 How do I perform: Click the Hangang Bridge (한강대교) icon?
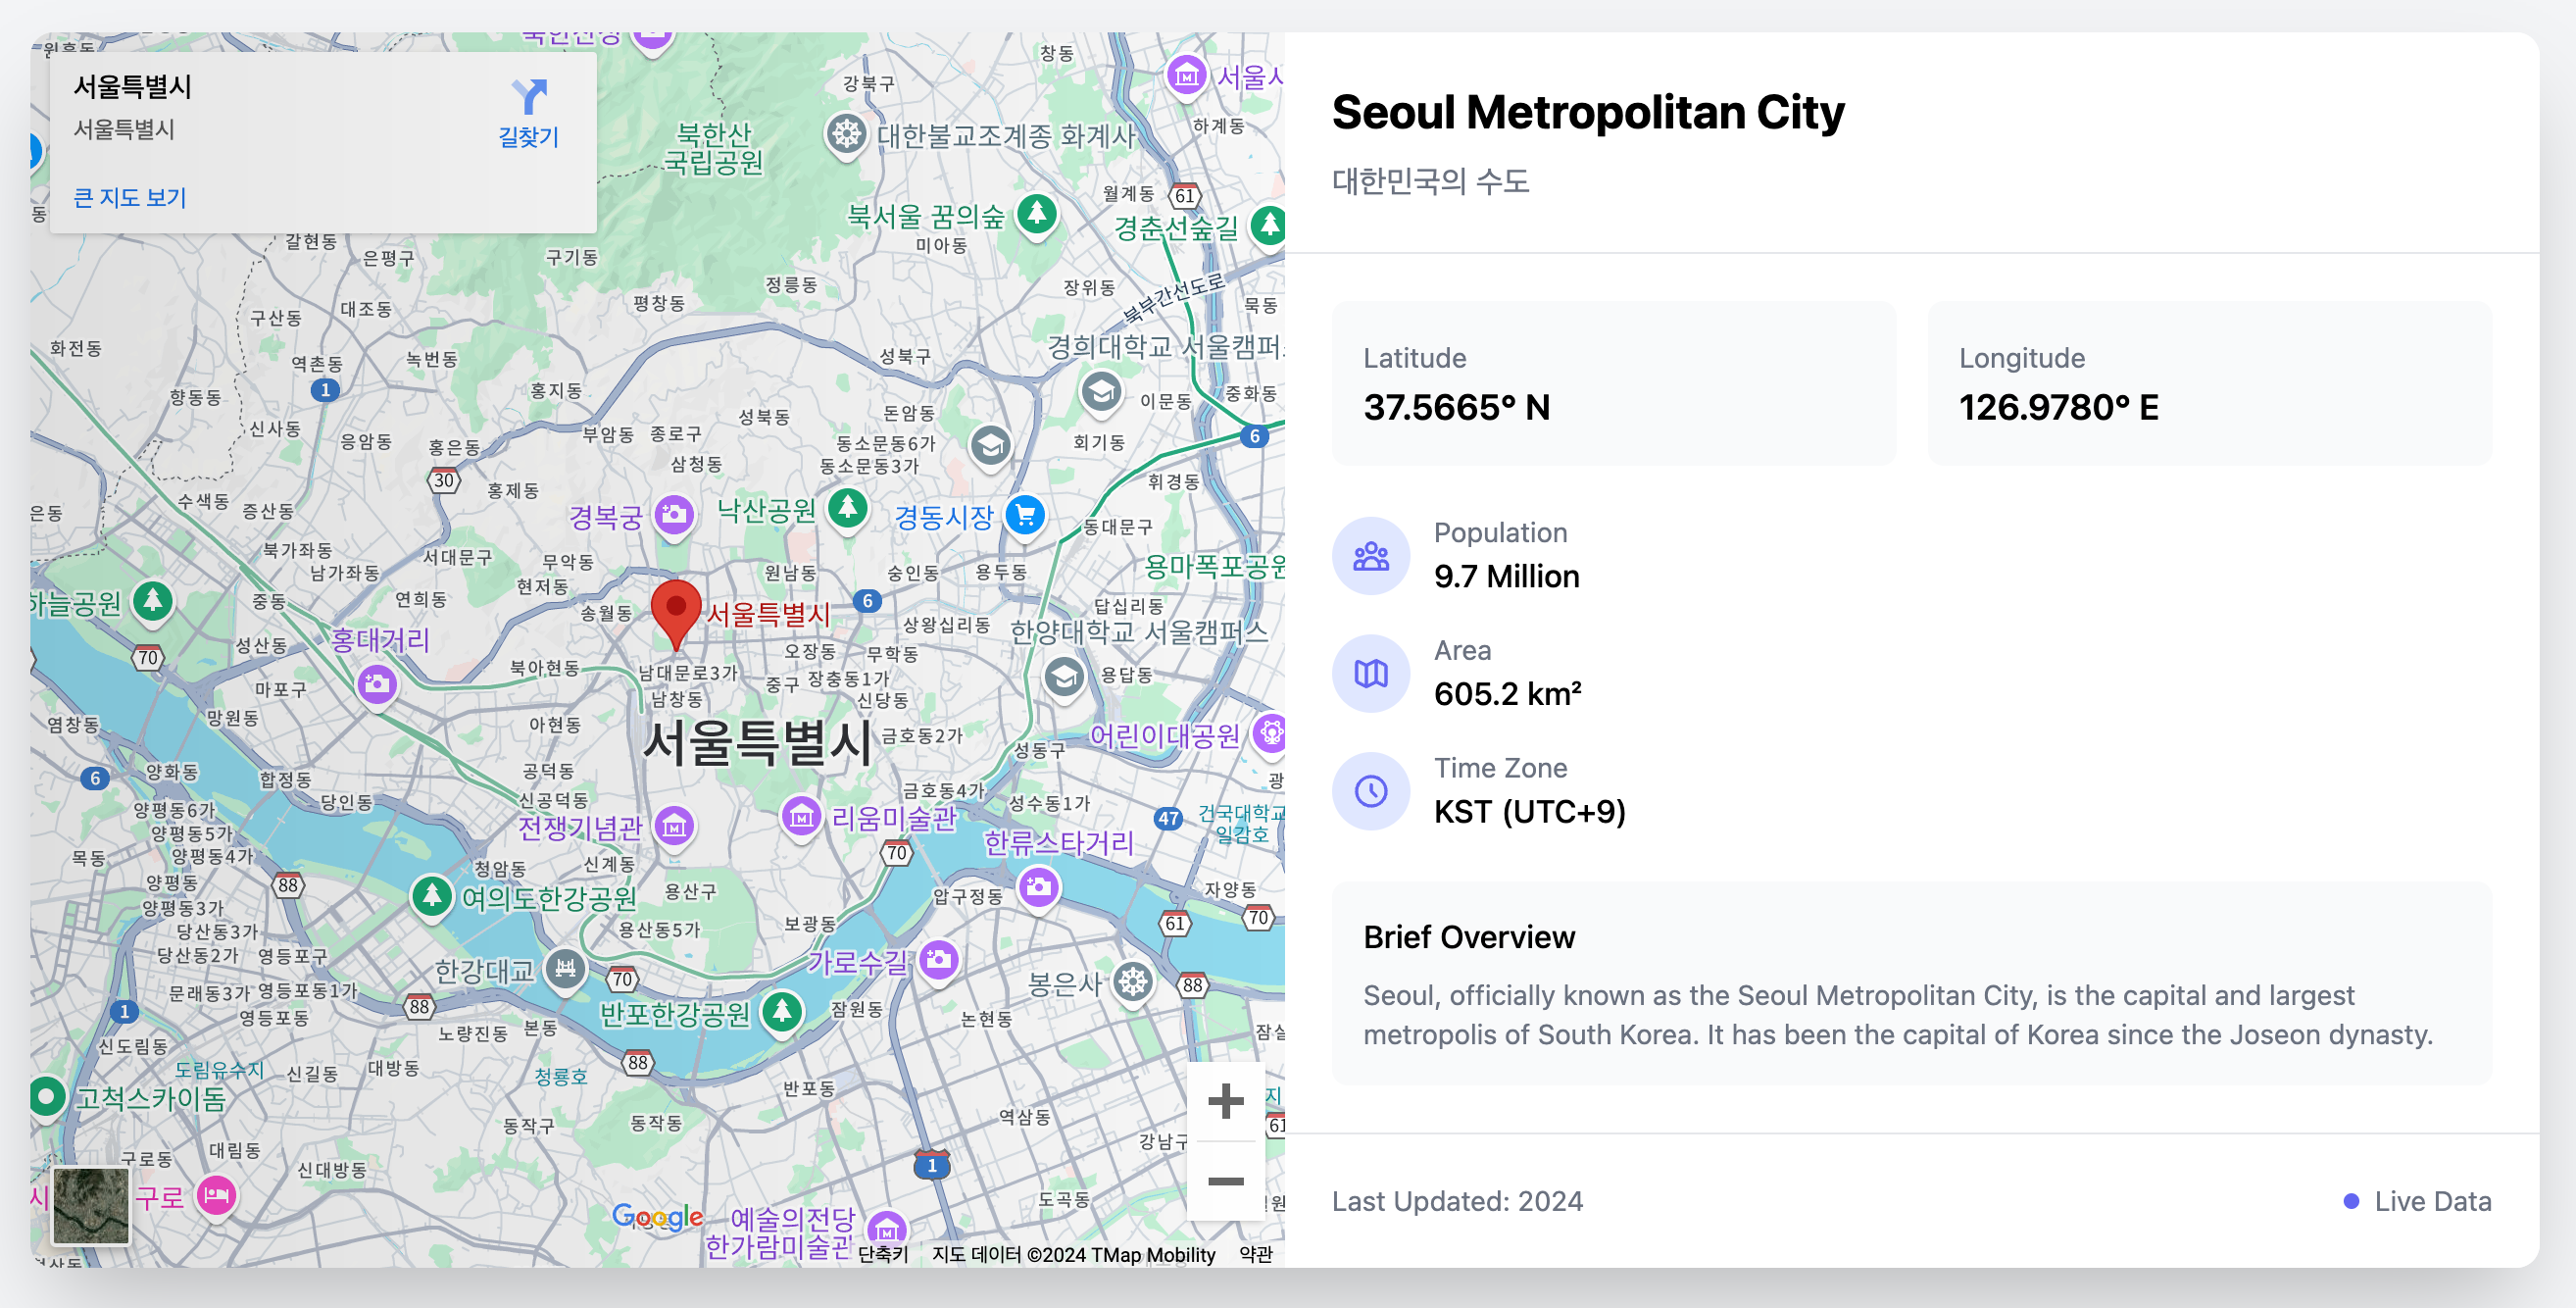pyautogui.click(x=565, y=968)
